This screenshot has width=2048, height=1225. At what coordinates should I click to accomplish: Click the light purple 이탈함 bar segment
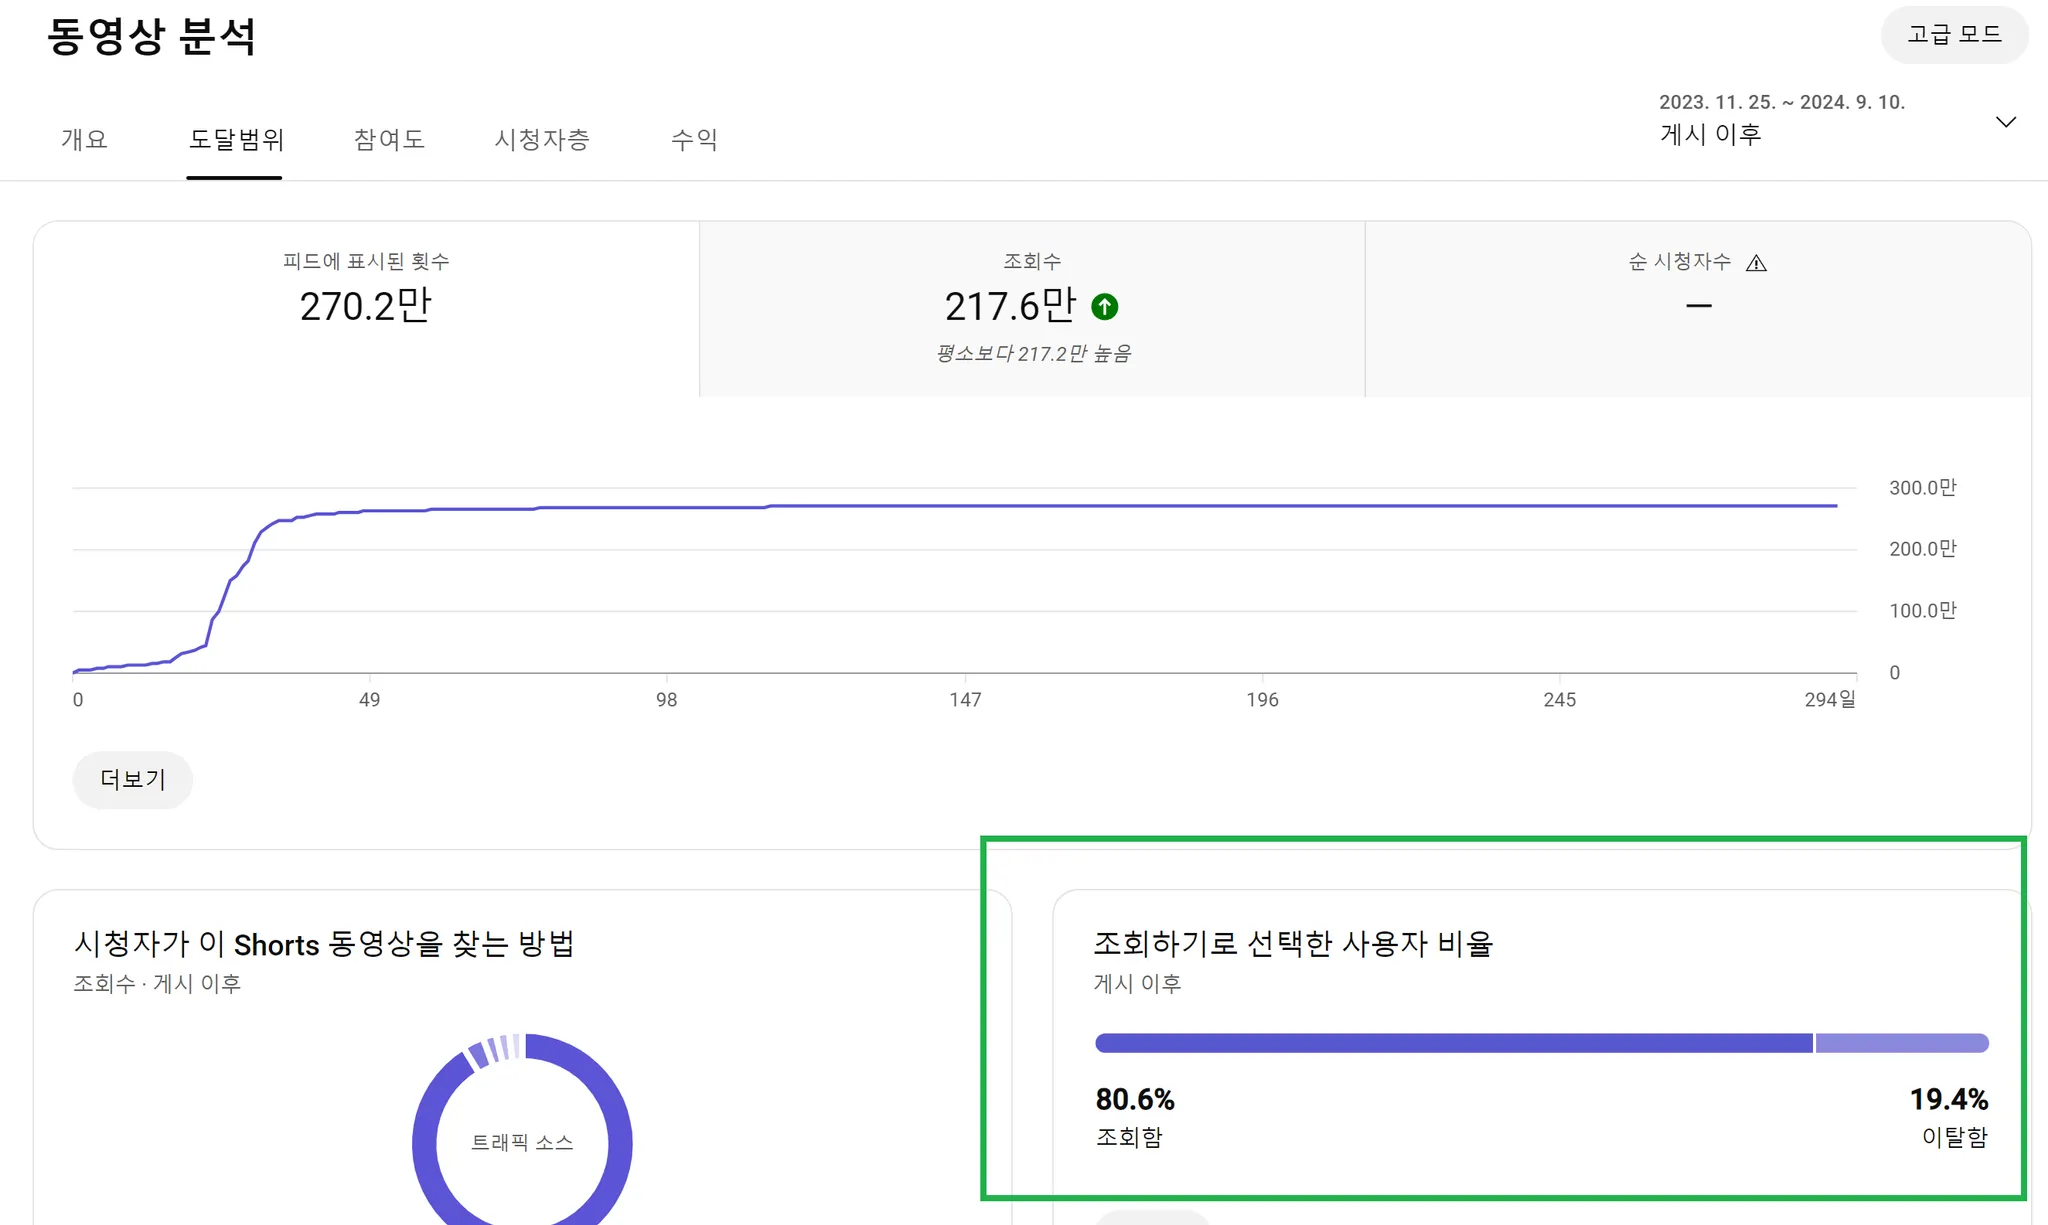[1901, 1043]
